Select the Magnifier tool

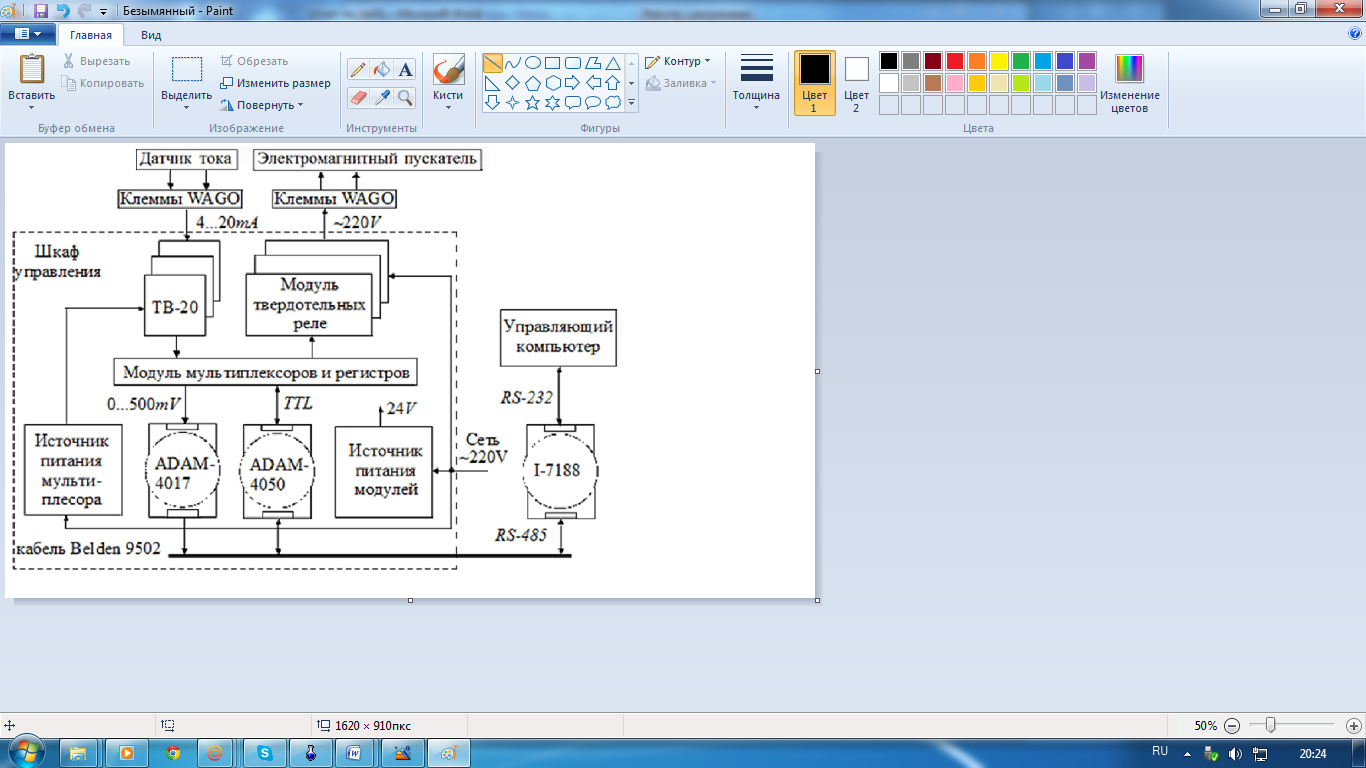coord(405,97)
